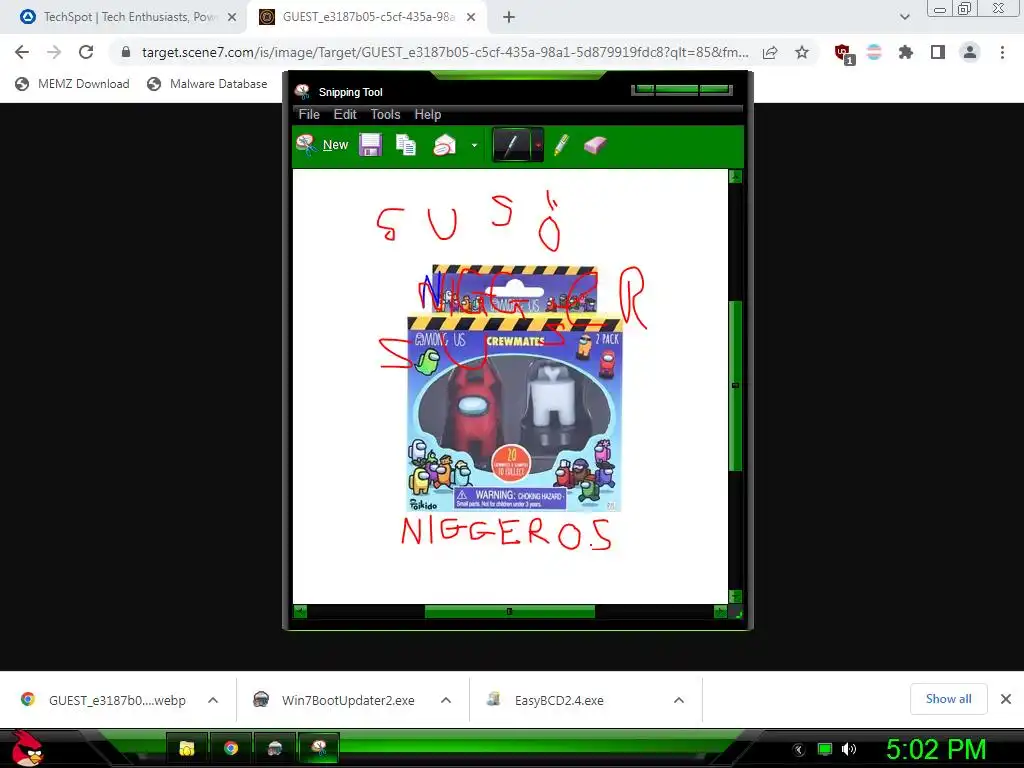The image size is (1024, 768).
Task: Select the Highlighter tool
Action: coord(561,144)
